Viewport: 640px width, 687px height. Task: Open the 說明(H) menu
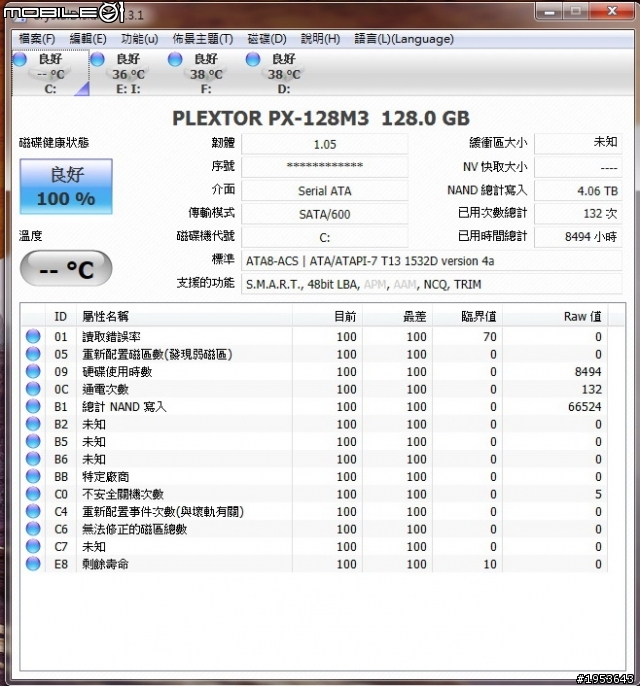320,39
